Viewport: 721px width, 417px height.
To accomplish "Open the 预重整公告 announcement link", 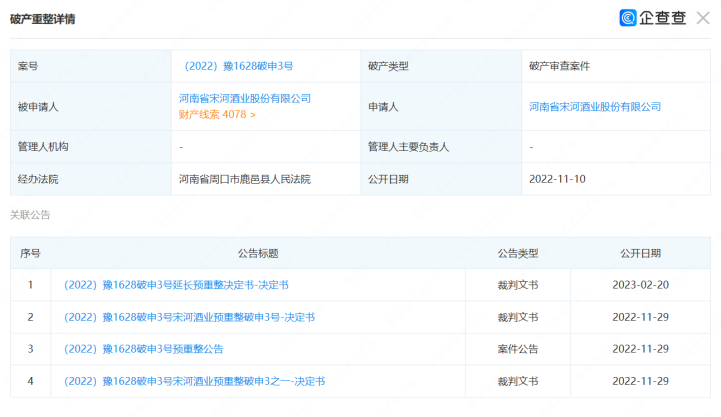I will 143,349.
